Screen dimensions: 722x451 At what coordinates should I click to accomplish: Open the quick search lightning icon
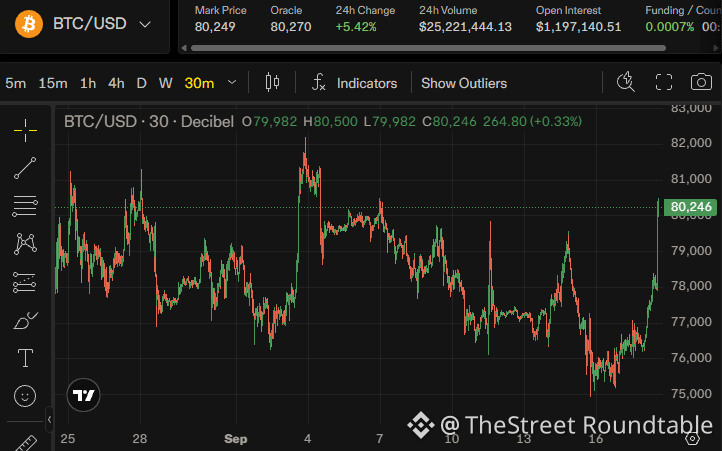(625, 82)
